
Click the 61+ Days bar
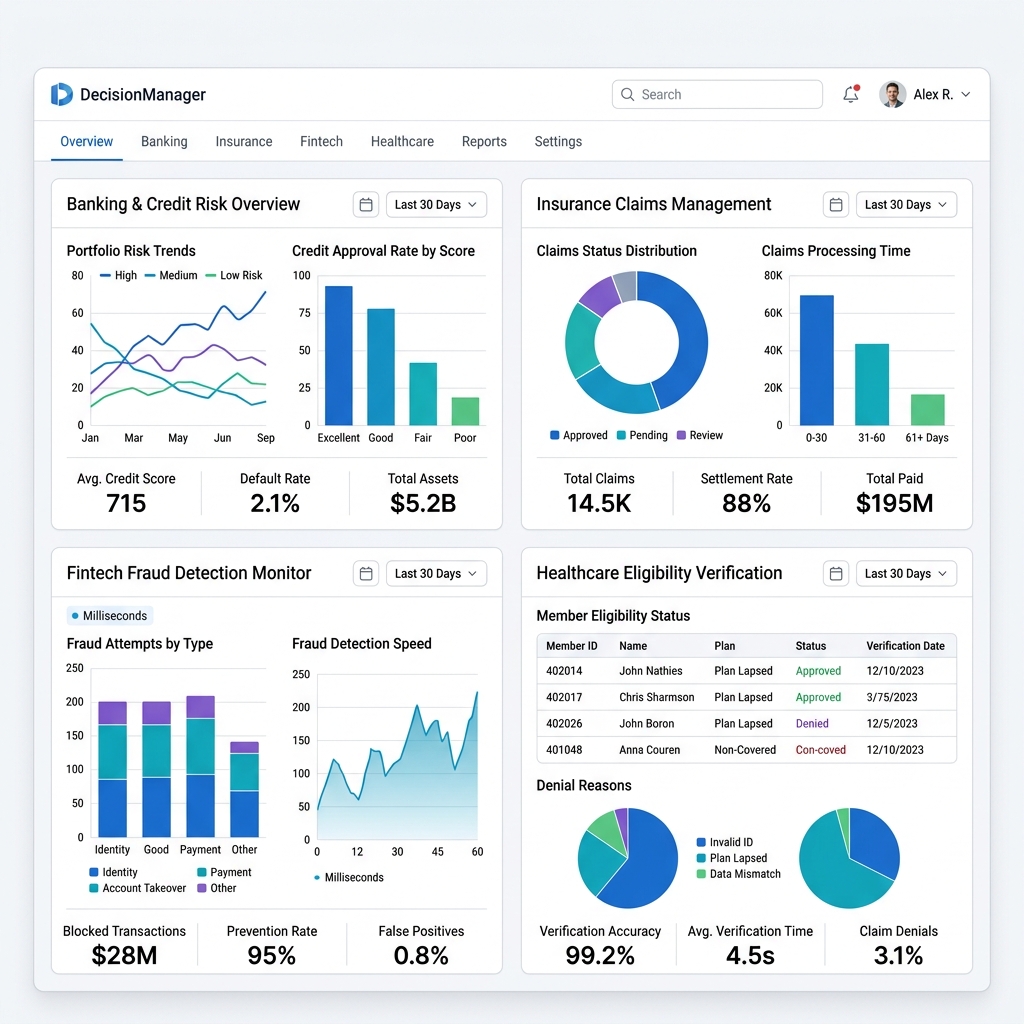(927, 410)
